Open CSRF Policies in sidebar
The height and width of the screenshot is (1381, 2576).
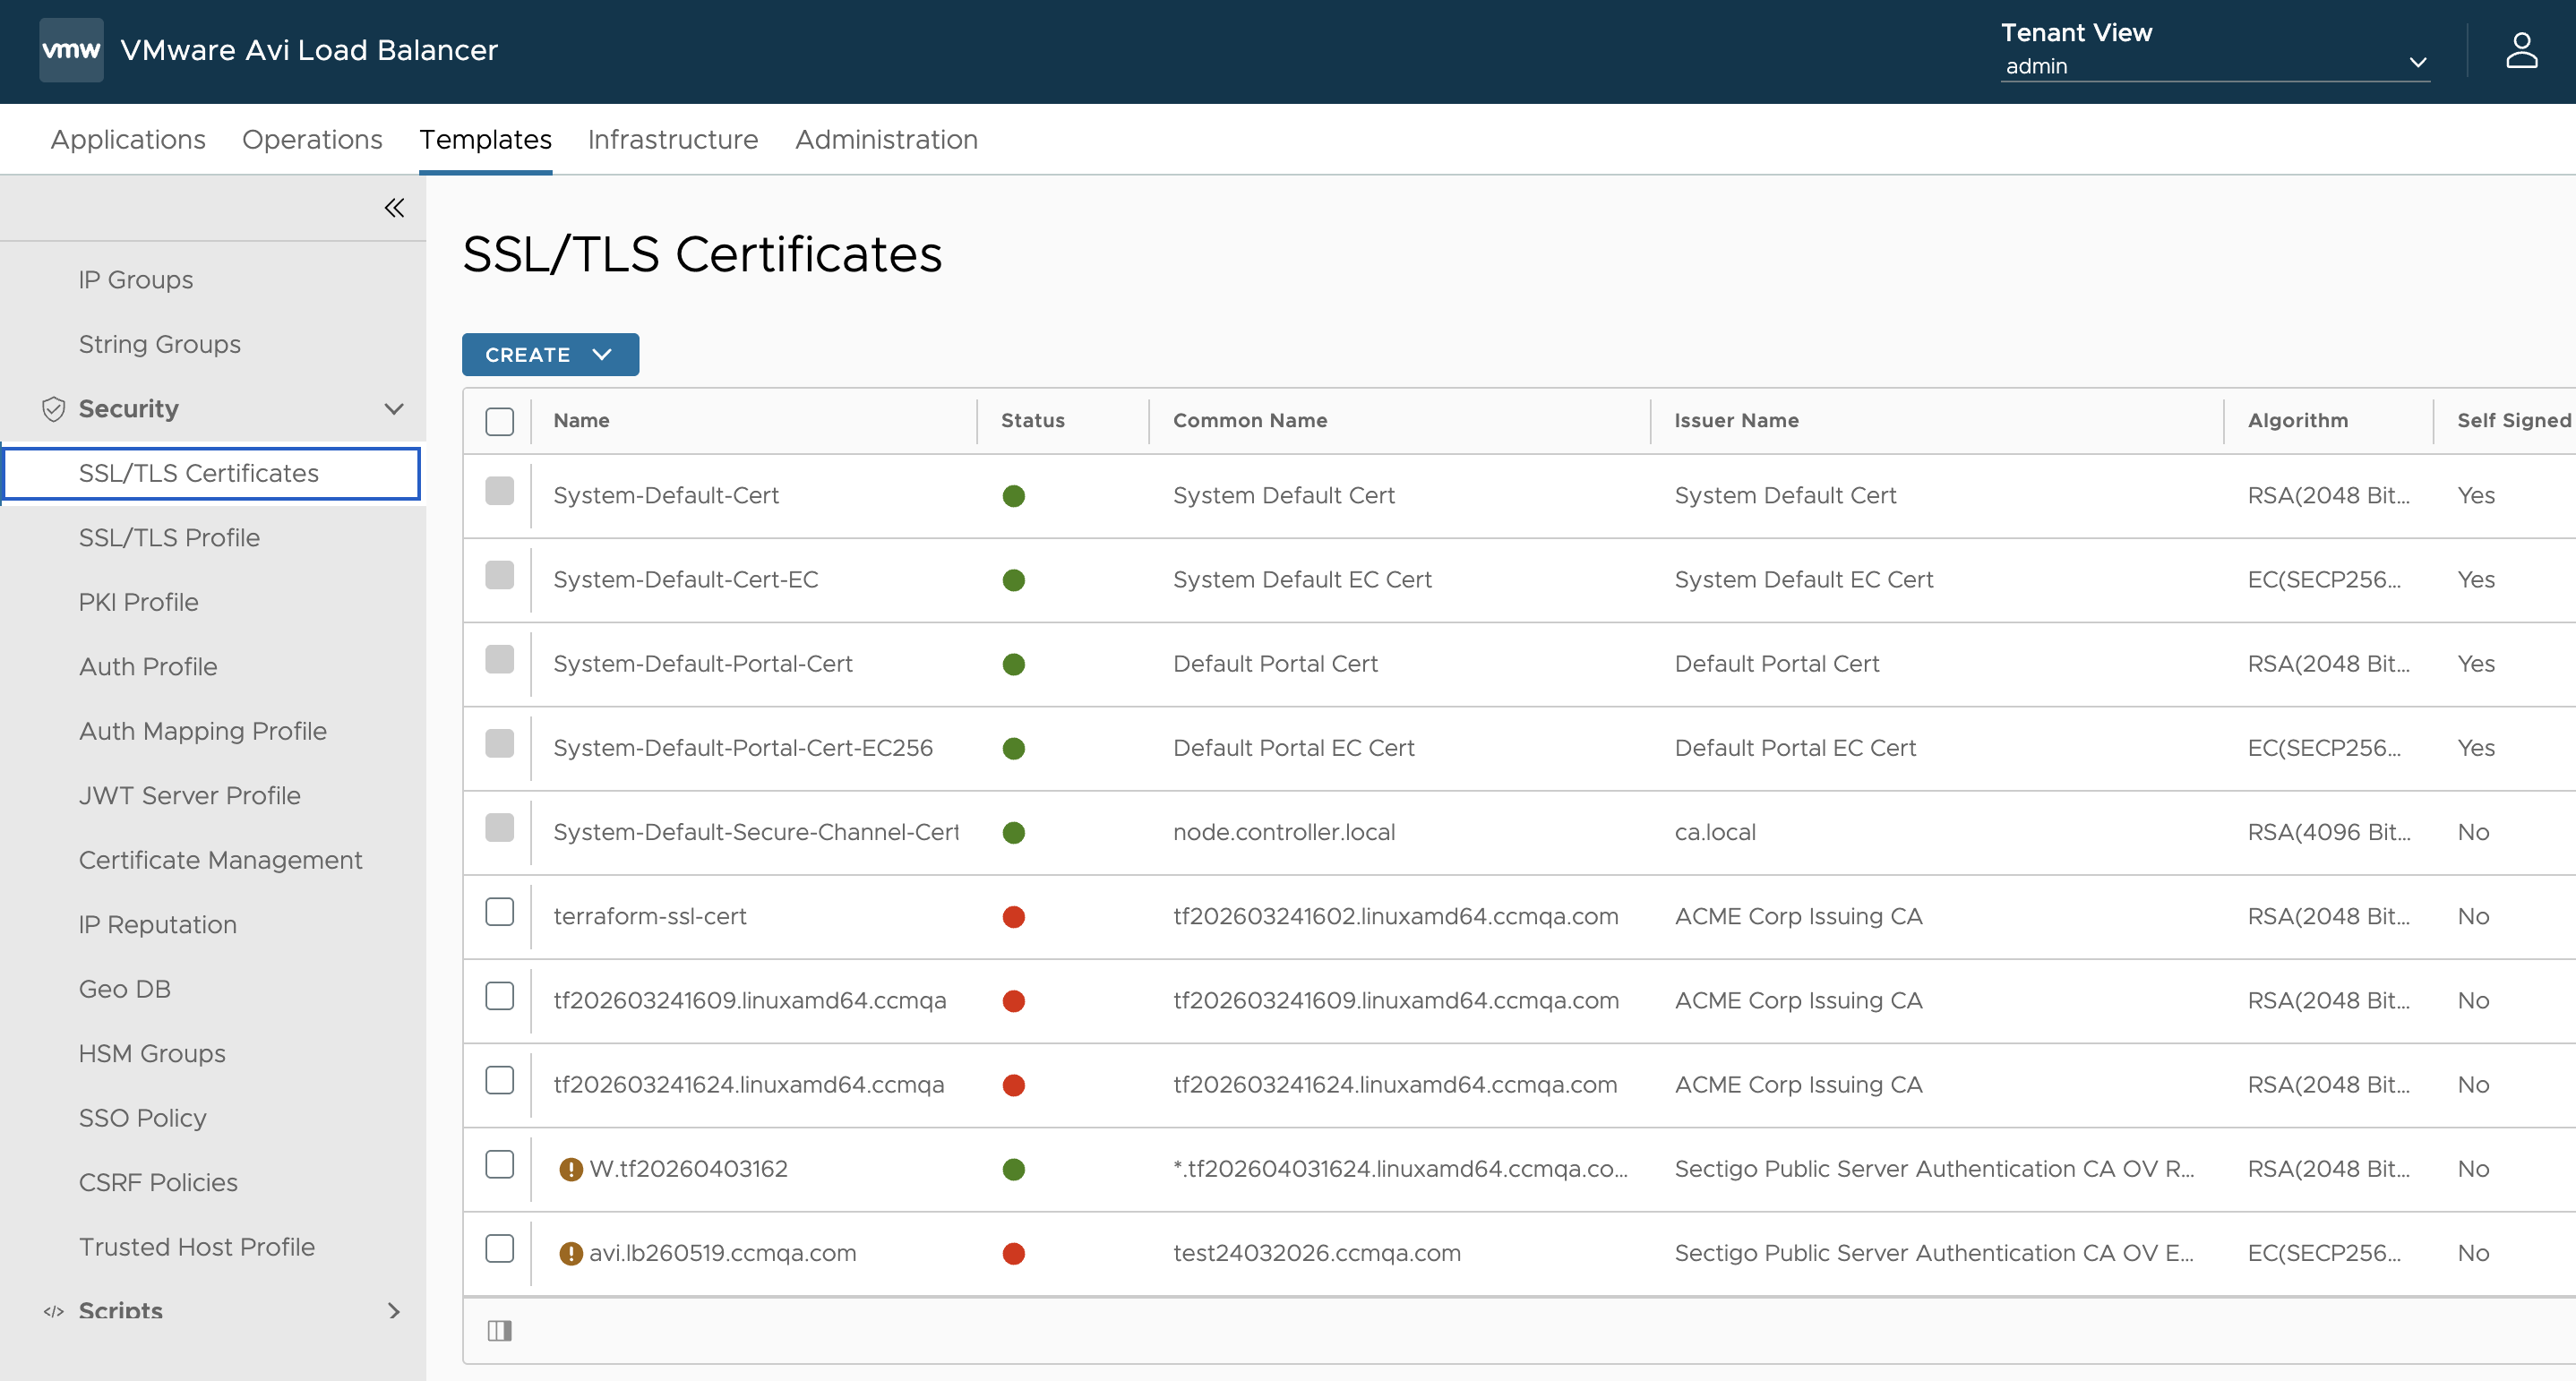coord(158,1183)
